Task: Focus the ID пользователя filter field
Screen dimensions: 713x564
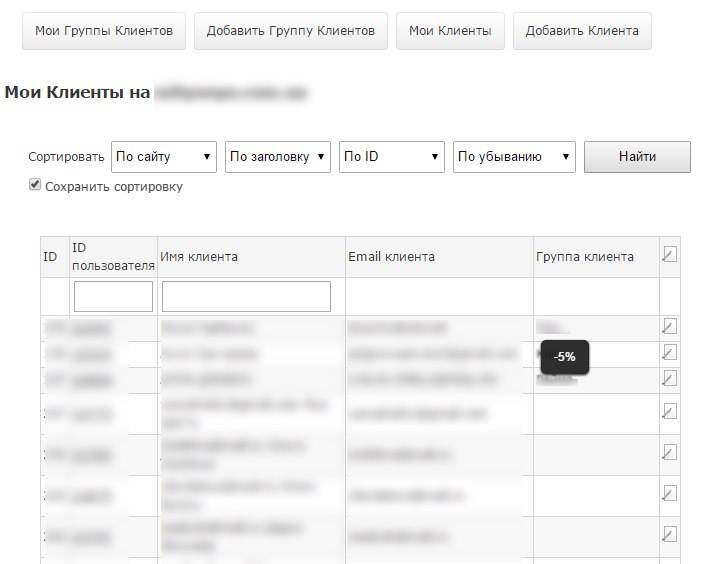Action: tap(113, 297)
